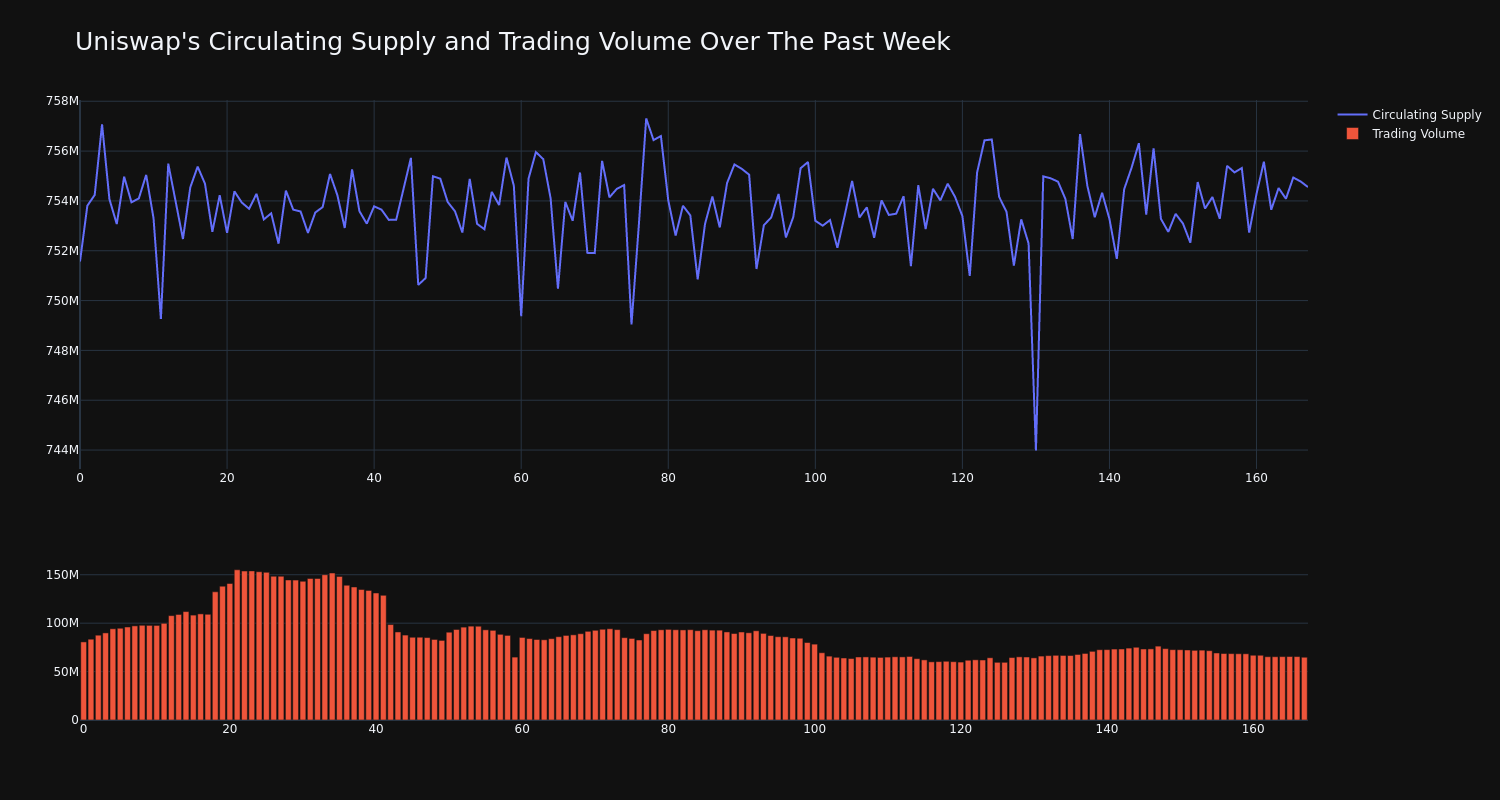This screenshot has height=800, width=1500.
Task: Click x-axis tick 100 under supply chart
Action: (815, 478)
